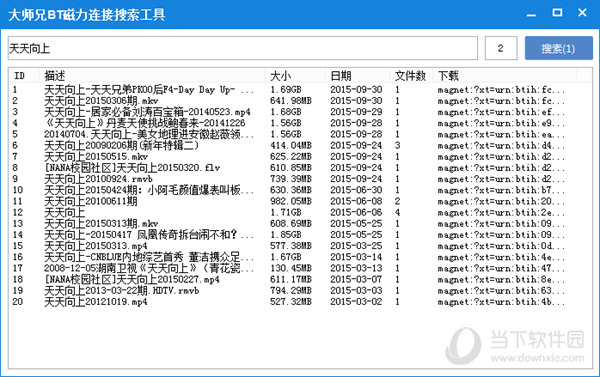Screen dimensions: 600x377
Task: Click the size cell 1.85GB
Action: 286,235
